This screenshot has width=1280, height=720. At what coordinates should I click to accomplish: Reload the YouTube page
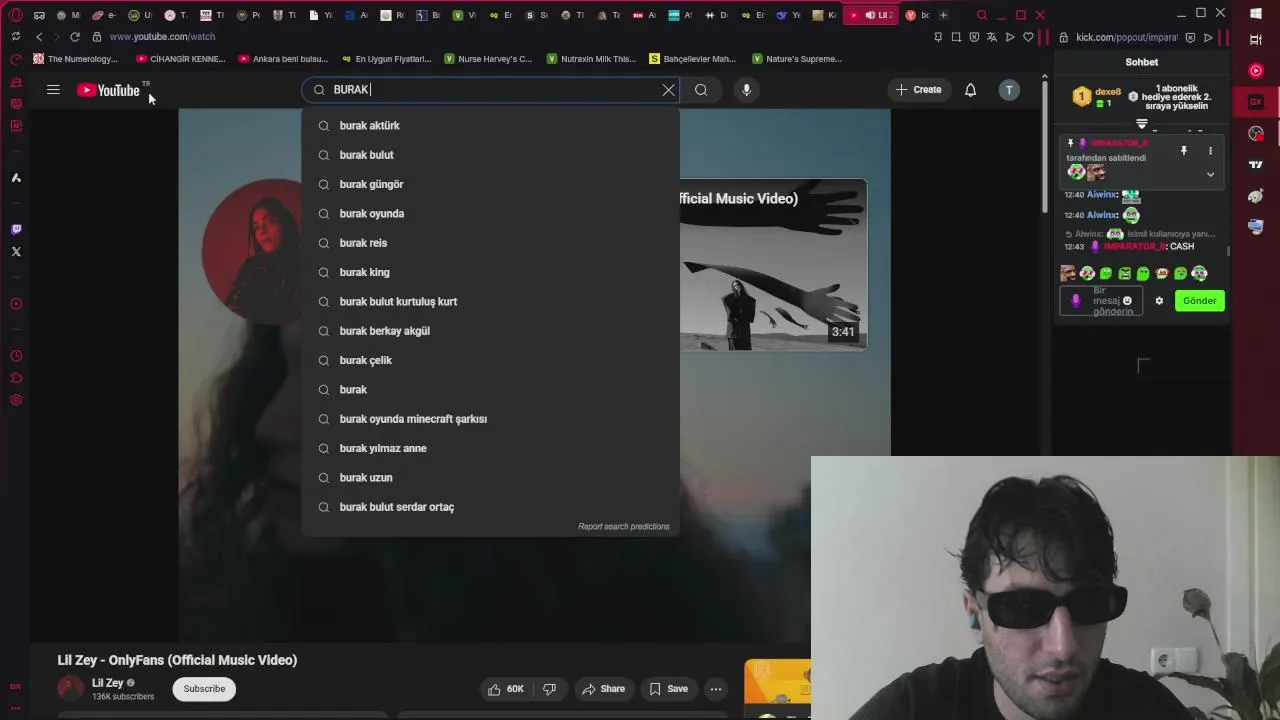(x=75, y=37)
